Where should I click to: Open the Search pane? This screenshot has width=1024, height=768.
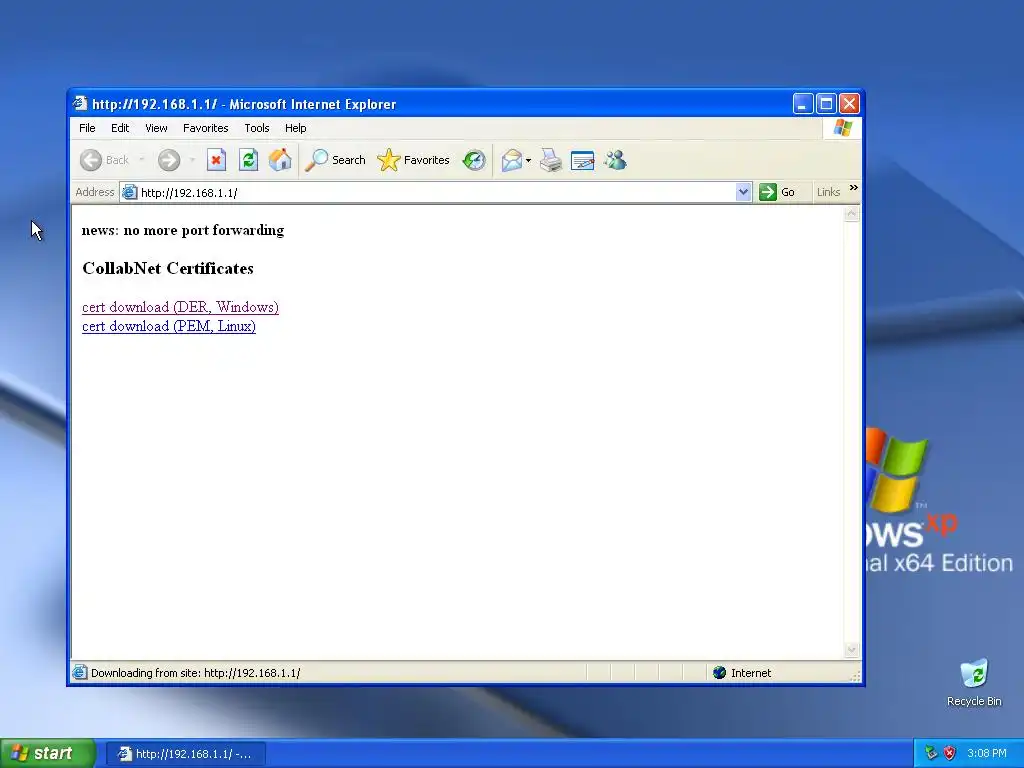click(335, 160)
